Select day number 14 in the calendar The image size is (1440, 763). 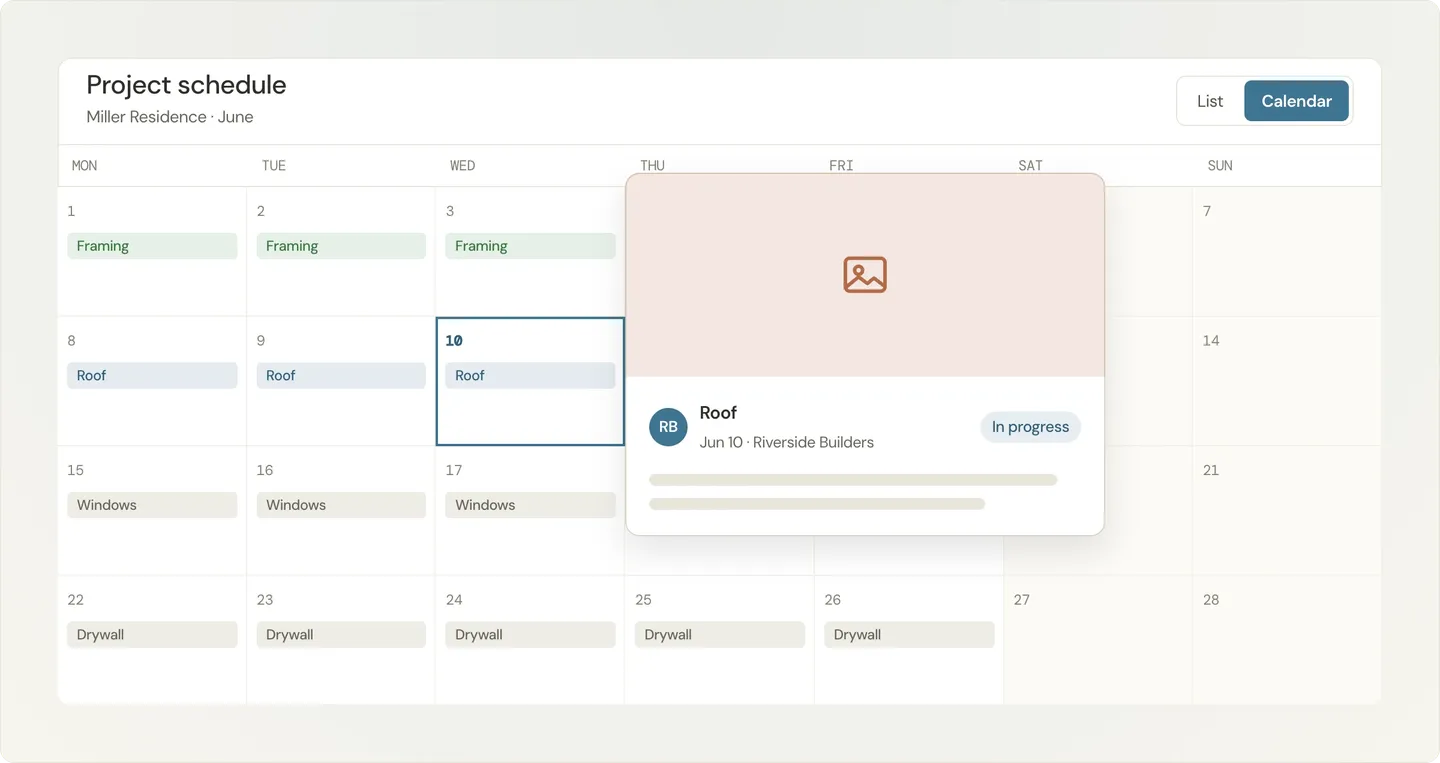click(x=1211, y=341)
